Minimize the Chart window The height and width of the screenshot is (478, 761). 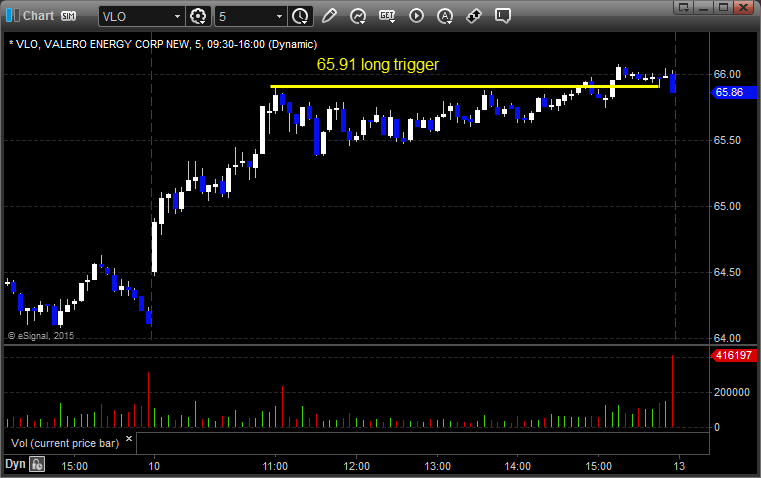[704, 7]
